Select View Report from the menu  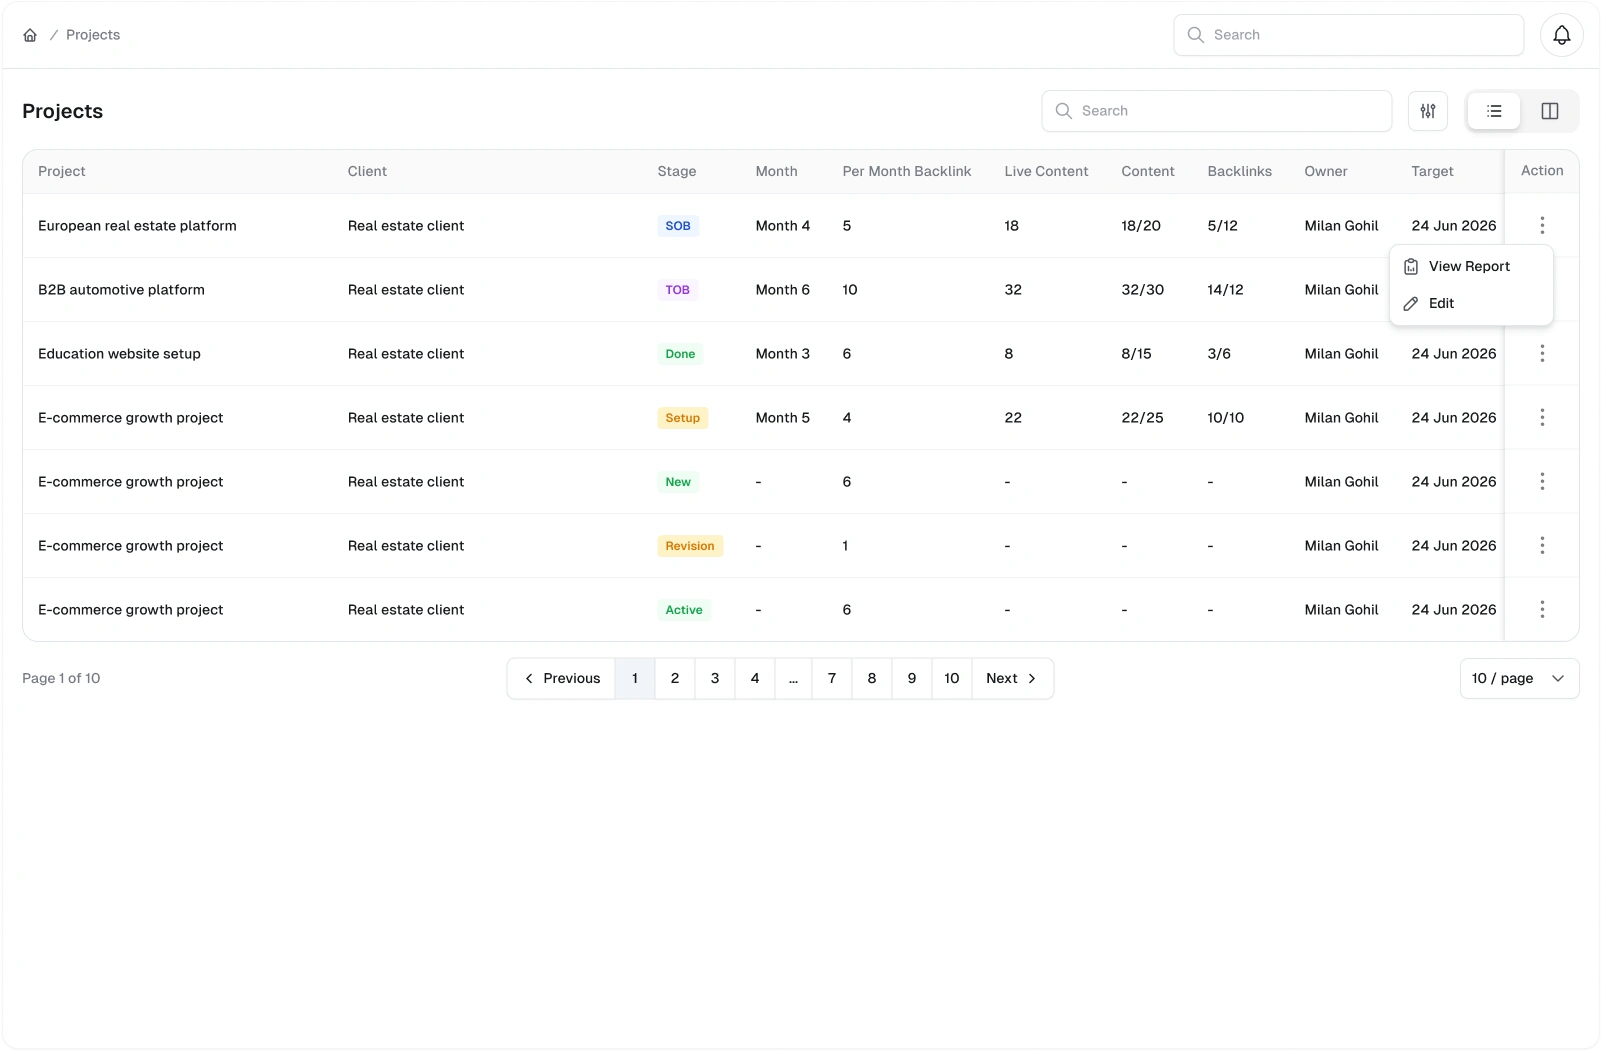click(1470, 266)
